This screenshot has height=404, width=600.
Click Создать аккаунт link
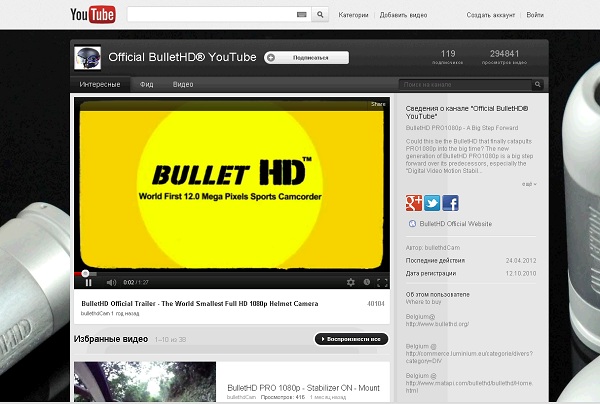[491, 15]
